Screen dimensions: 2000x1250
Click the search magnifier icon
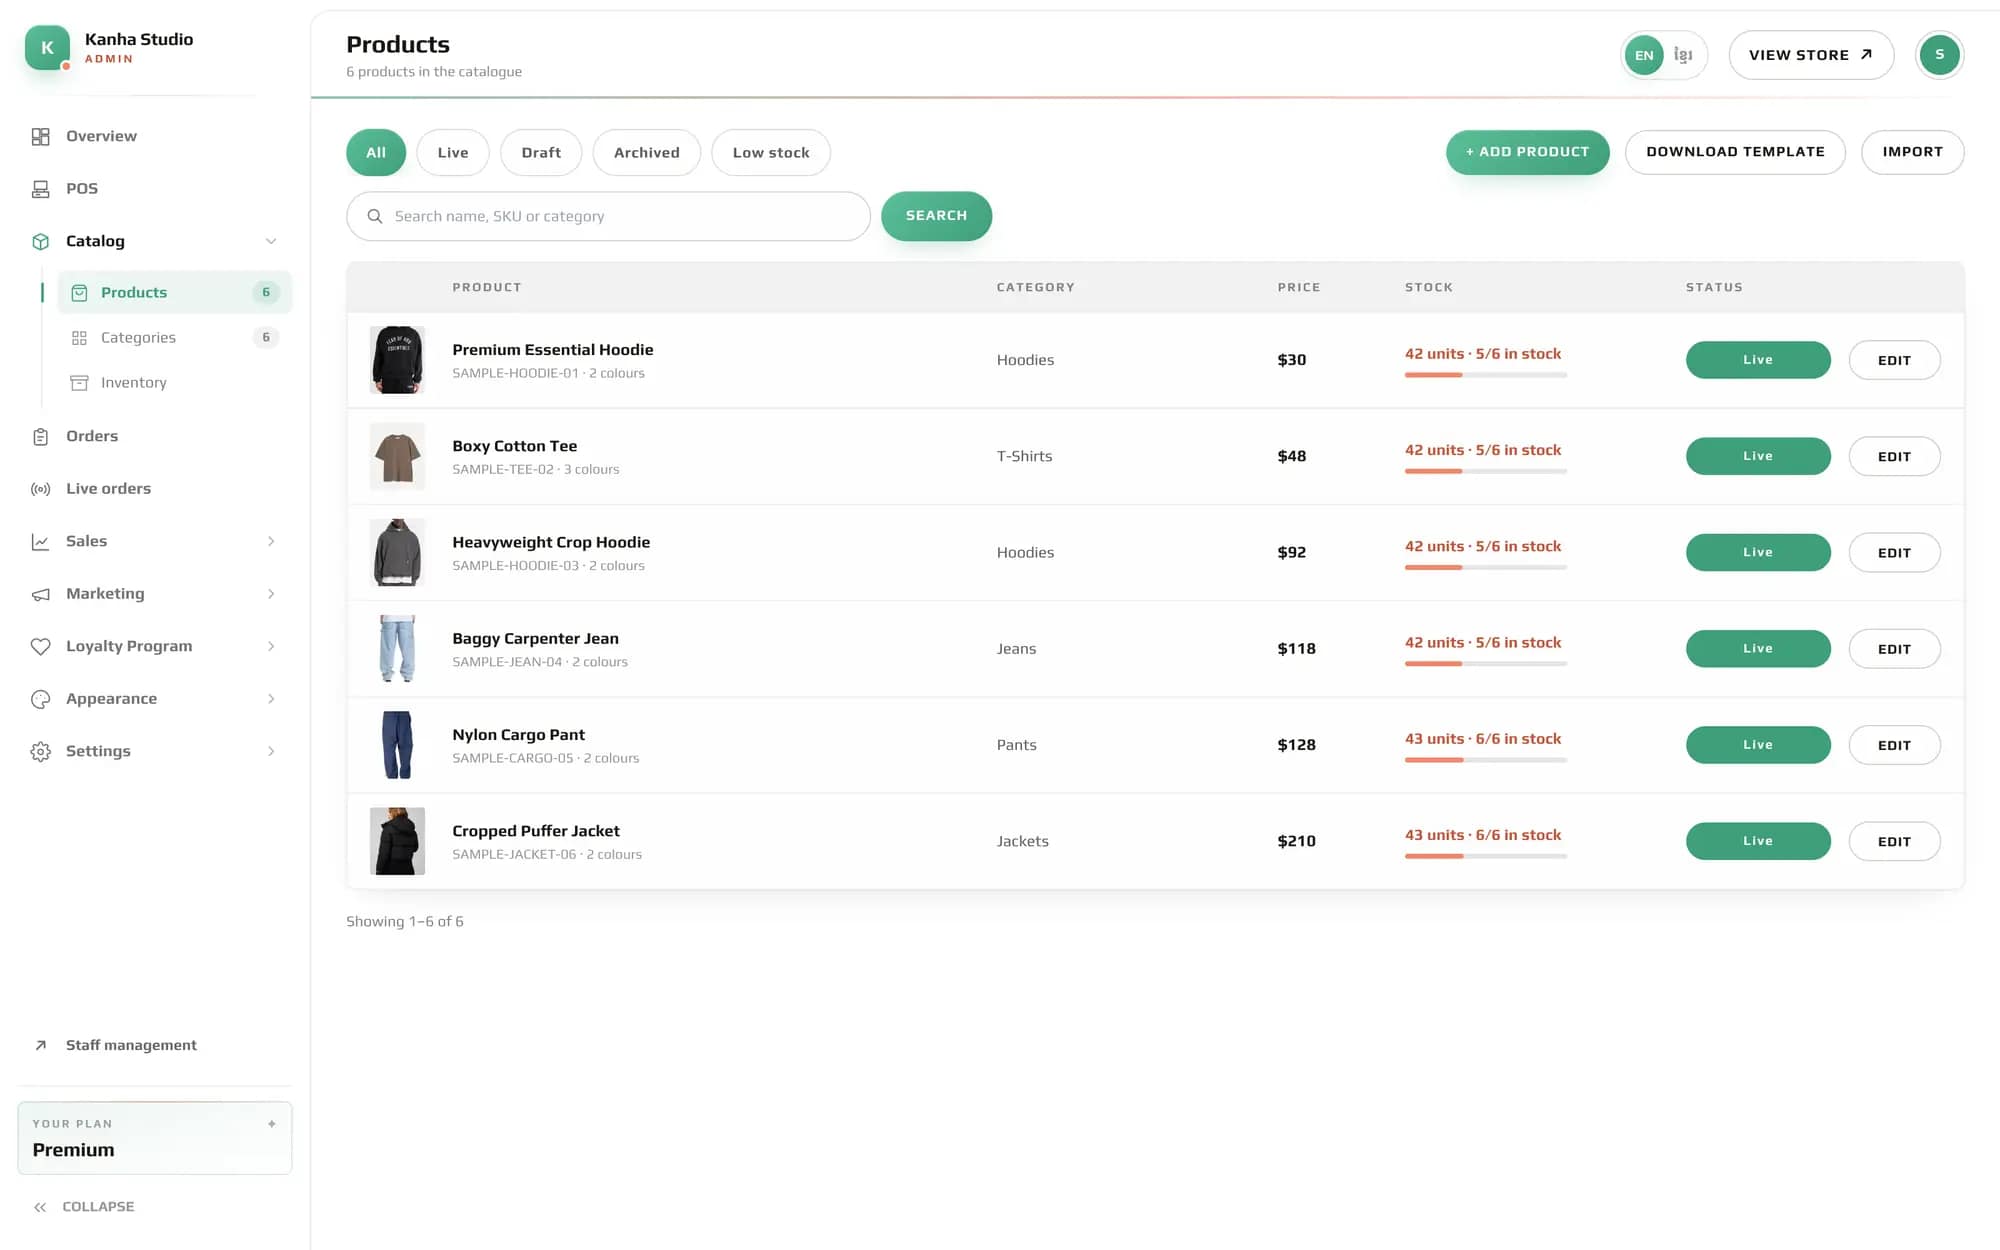pos(375,216)
